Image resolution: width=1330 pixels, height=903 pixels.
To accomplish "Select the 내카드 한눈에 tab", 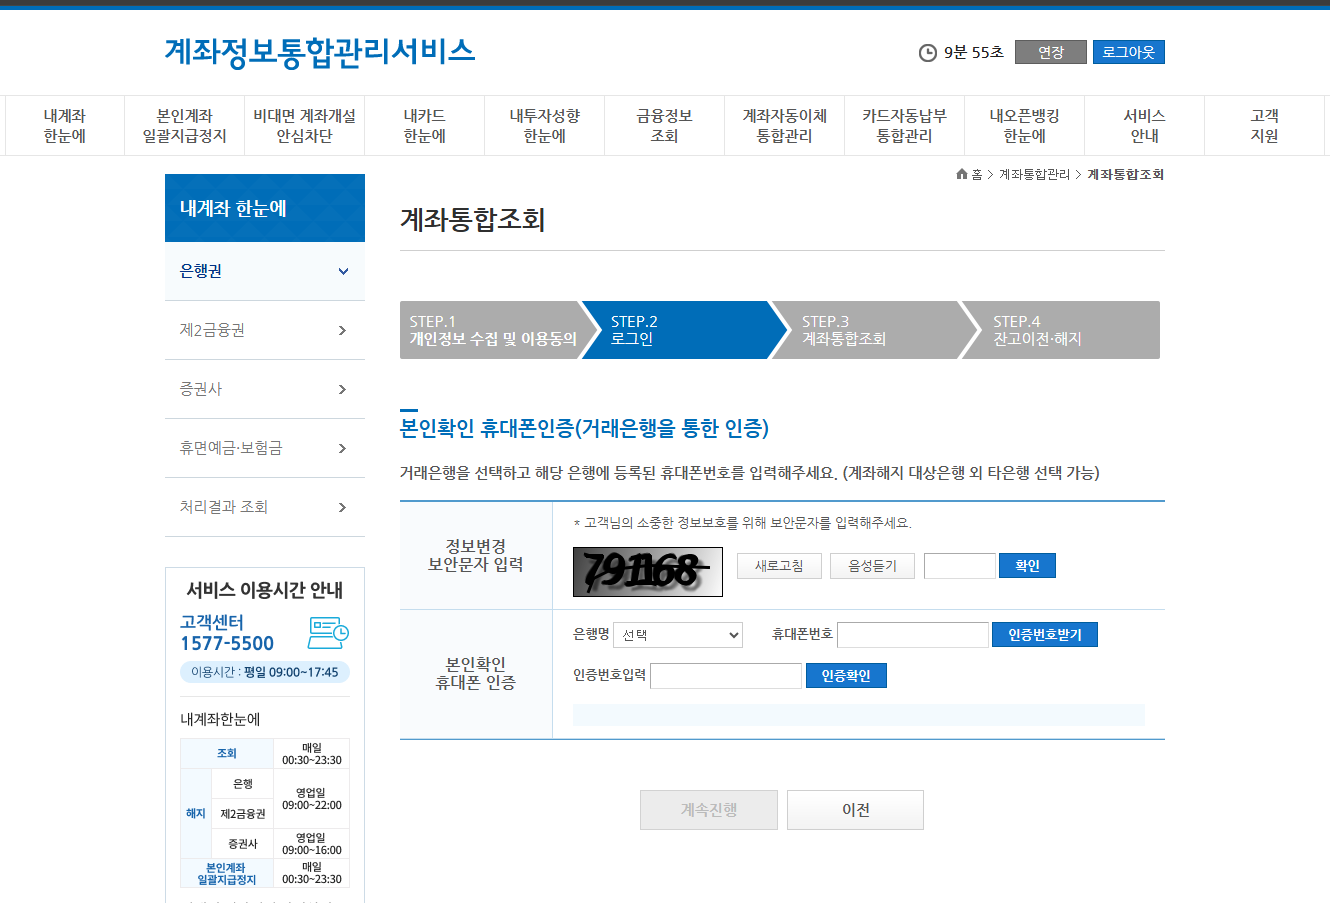I will click(x=424, y=124).
